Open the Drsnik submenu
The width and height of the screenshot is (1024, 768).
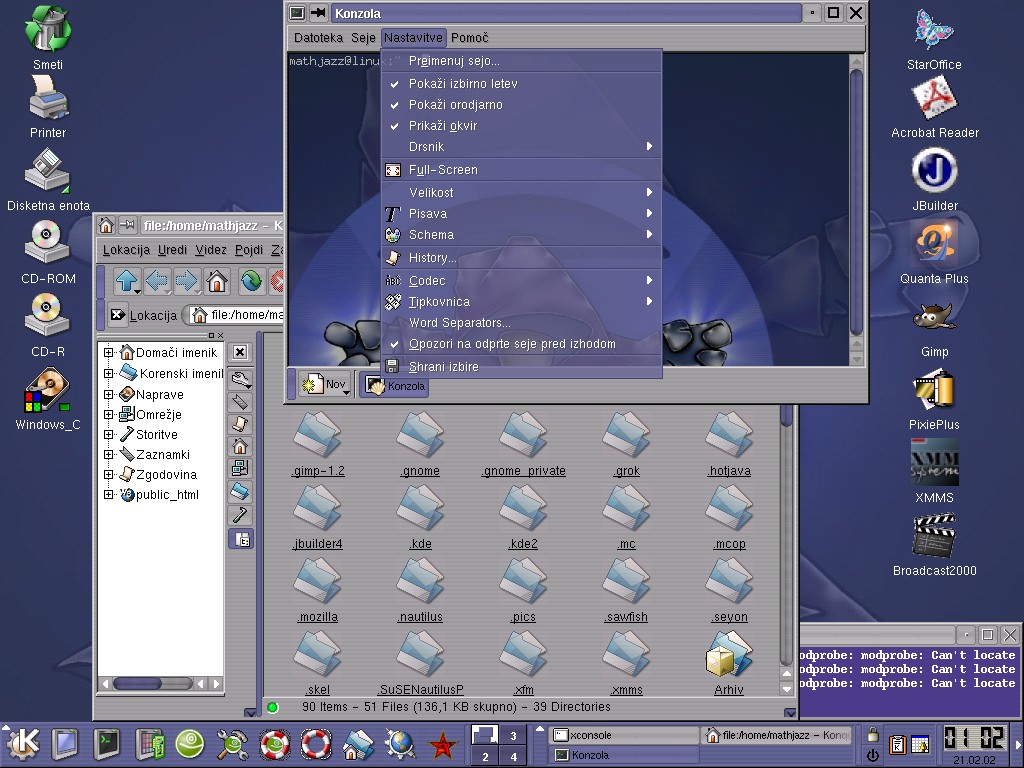[521, 146]
